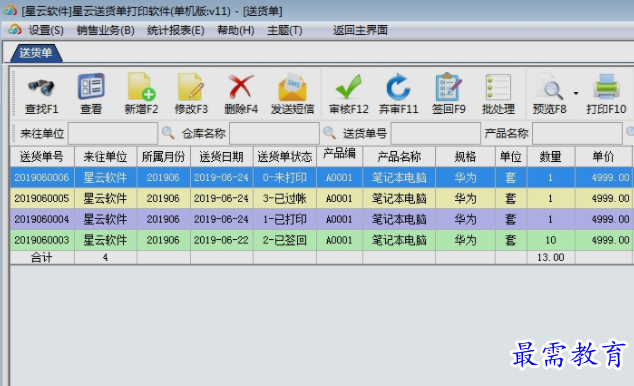Click status cell 0-未打印
This screenshot has width=634, height=386.
click(285, 177)
